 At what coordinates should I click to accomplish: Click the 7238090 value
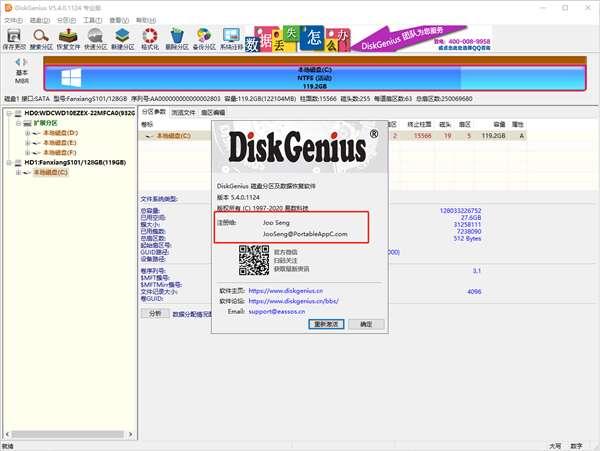point(469,231)
